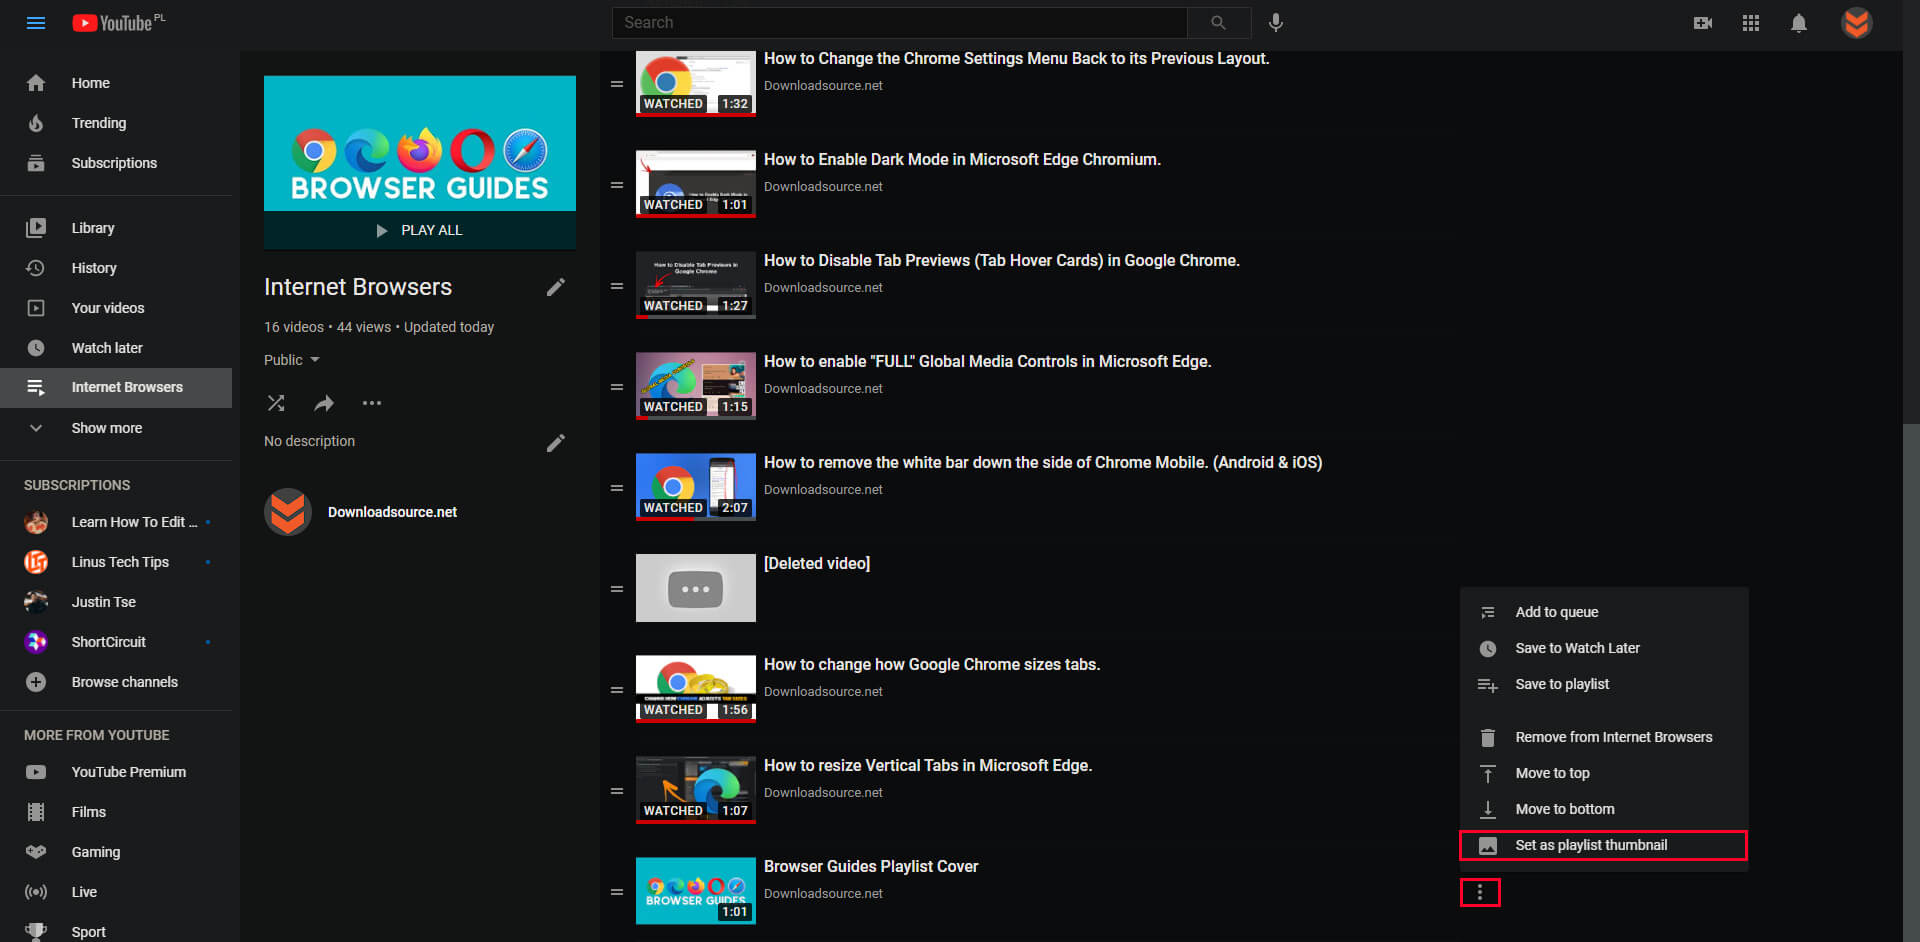1920x942 pixels.
Task: Choose Move to bottom
Action: pos(1604,809)
